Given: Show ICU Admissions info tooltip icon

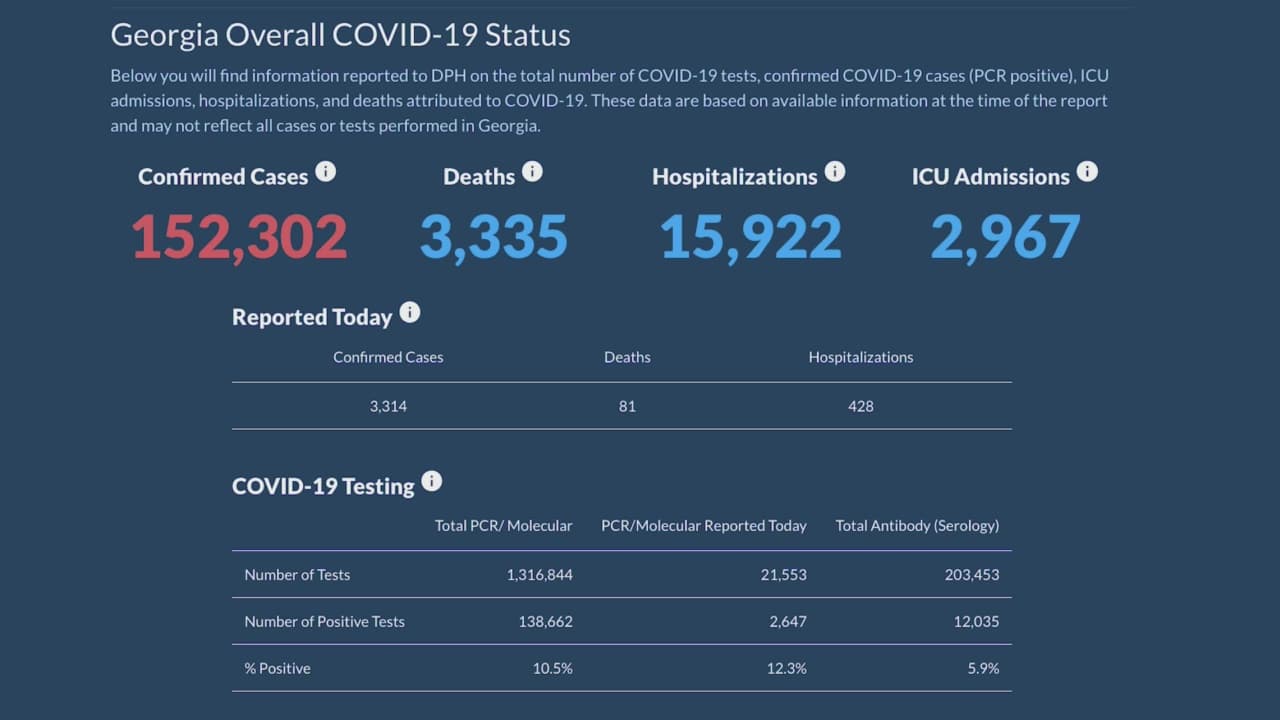Looking at the screenshot, I should coord(1087,172).
